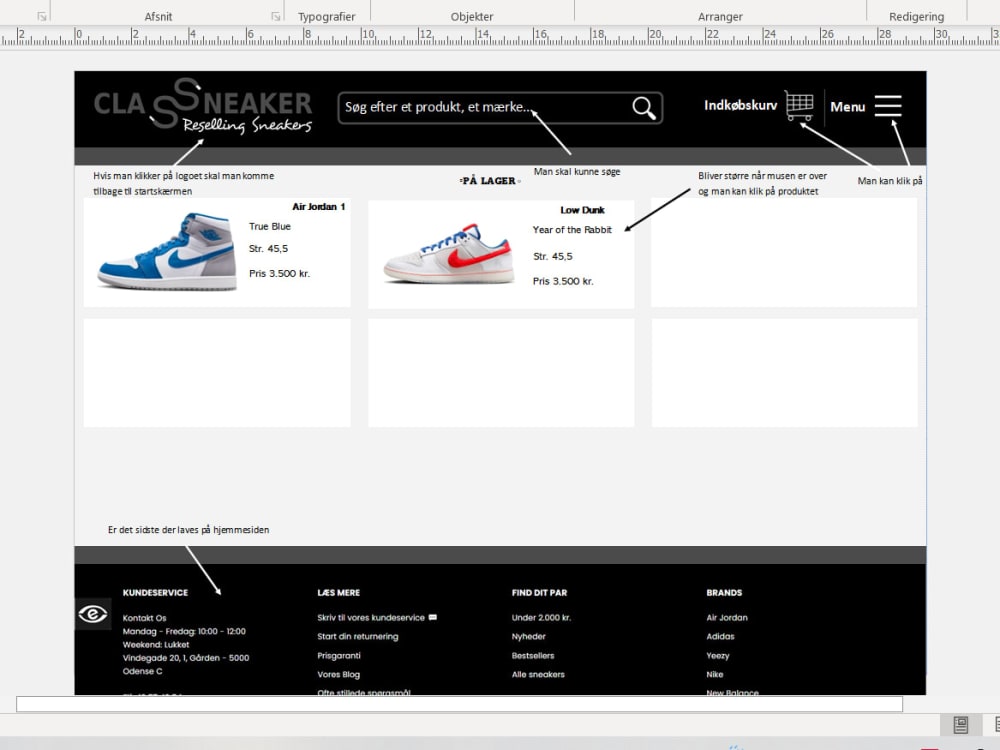This screenshot has width=1000, height=750.
Task: Select the note Bliver større når musen er over
Action: coord(762,184)
